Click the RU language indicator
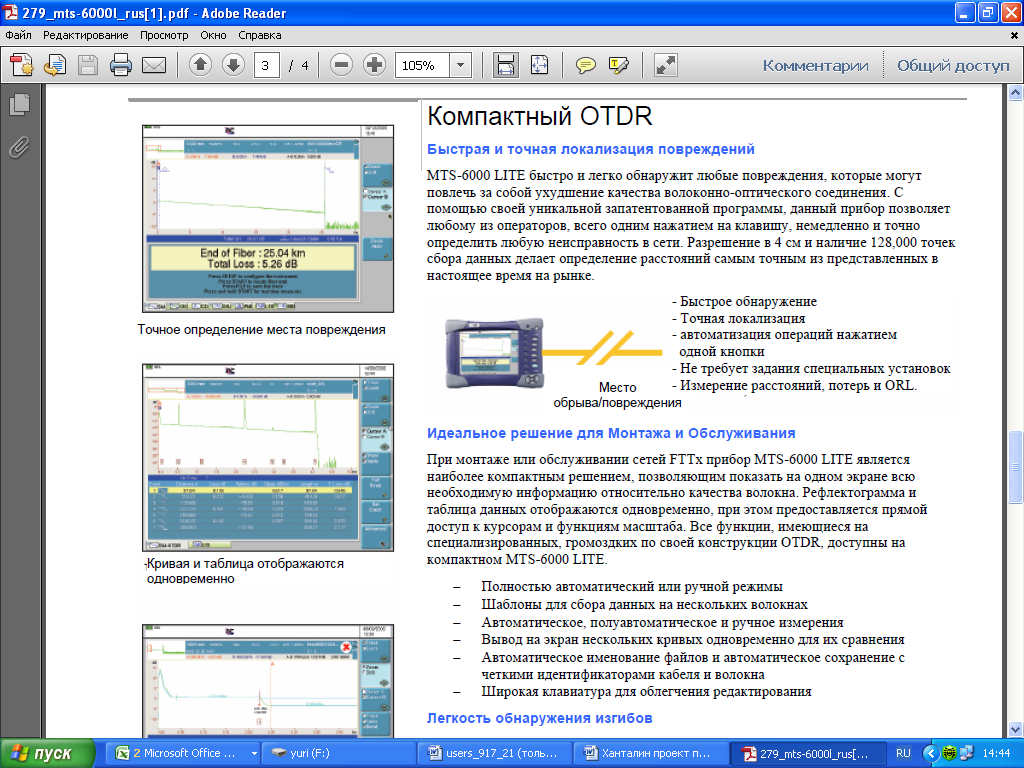1024x768 pixels. [x=903, y=753]
